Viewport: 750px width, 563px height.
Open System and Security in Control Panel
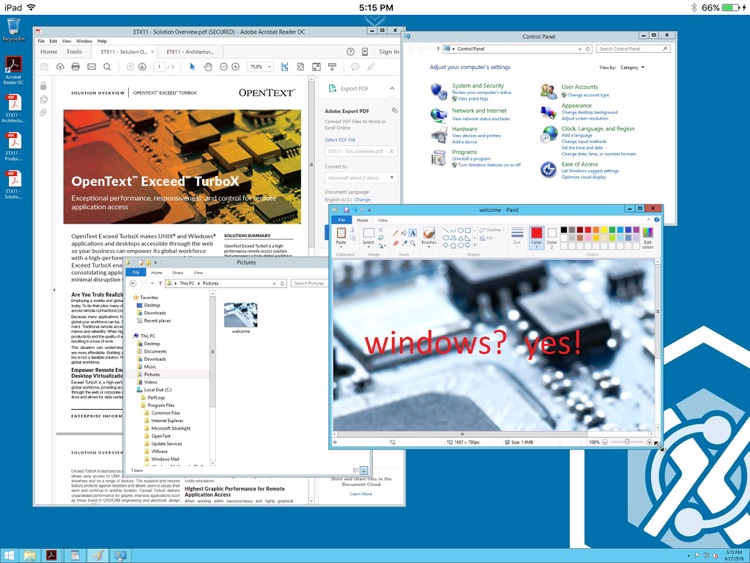click(478, 86)
